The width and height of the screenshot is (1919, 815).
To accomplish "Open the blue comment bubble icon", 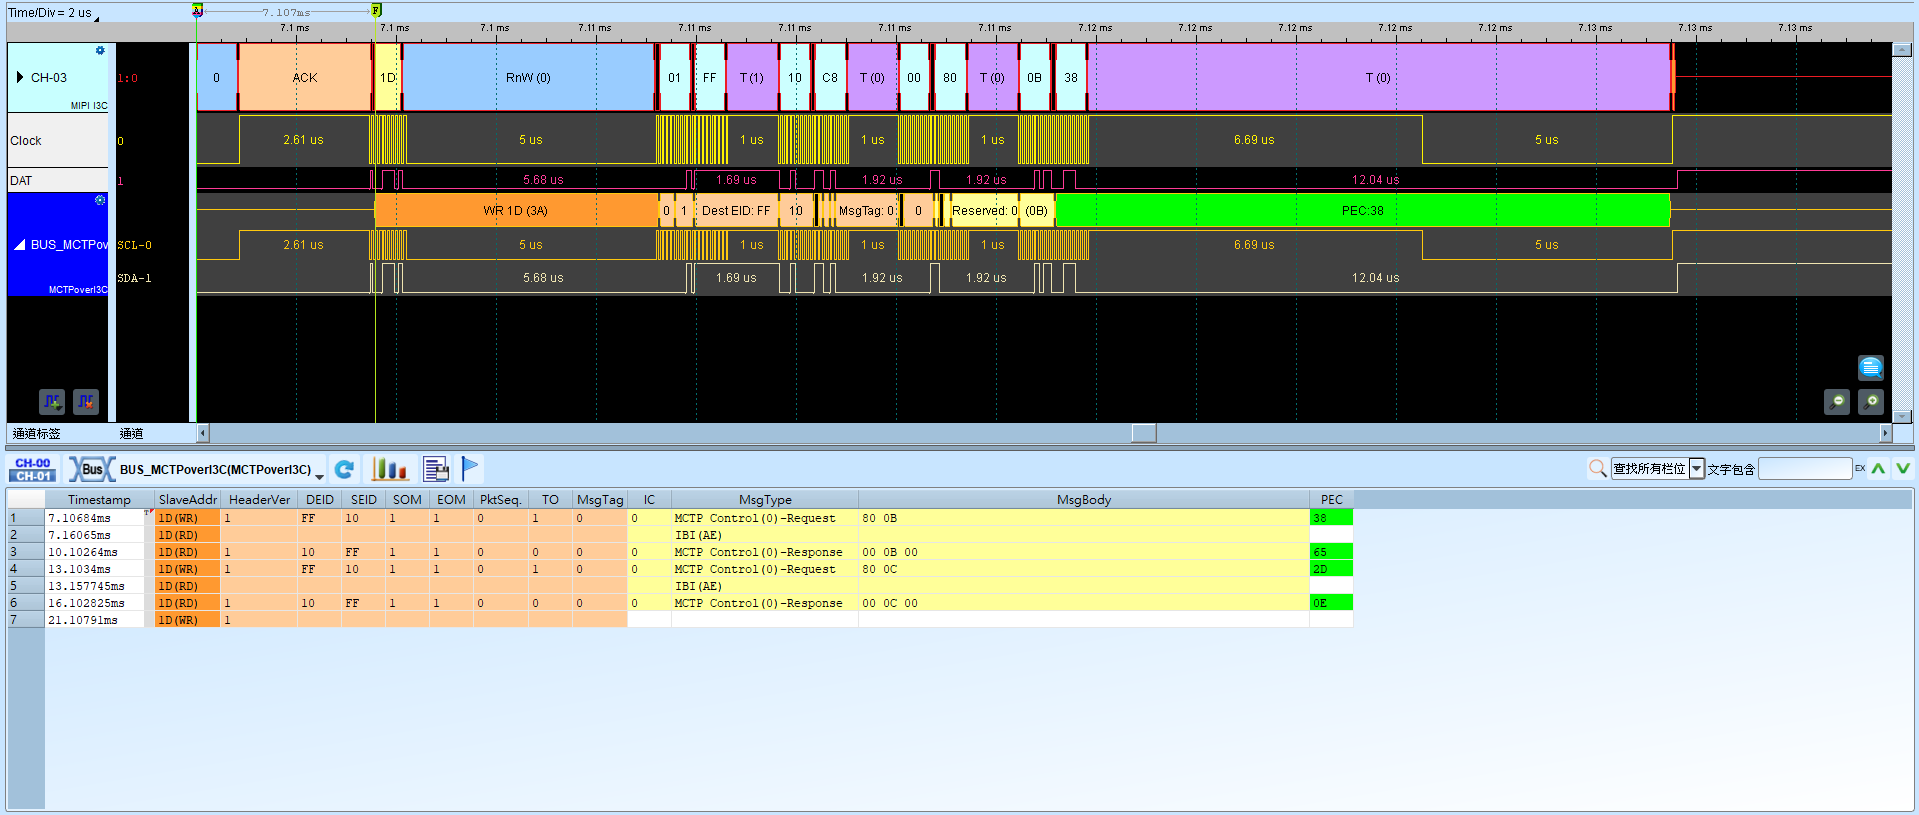I will [1870, 368].
